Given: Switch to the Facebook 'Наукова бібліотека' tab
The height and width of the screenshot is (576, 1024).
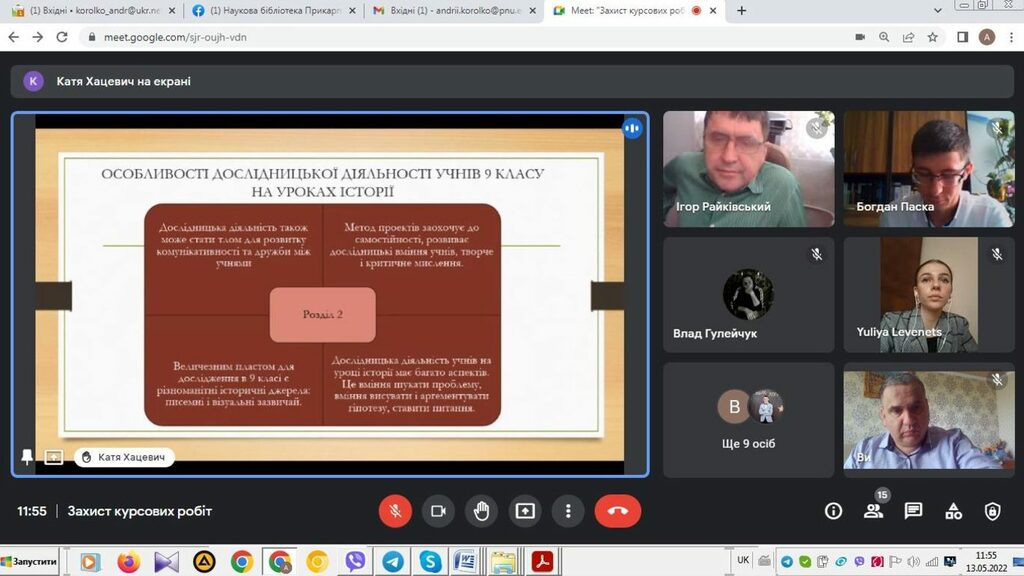Looking at the screenshot, I should (268, 11).
